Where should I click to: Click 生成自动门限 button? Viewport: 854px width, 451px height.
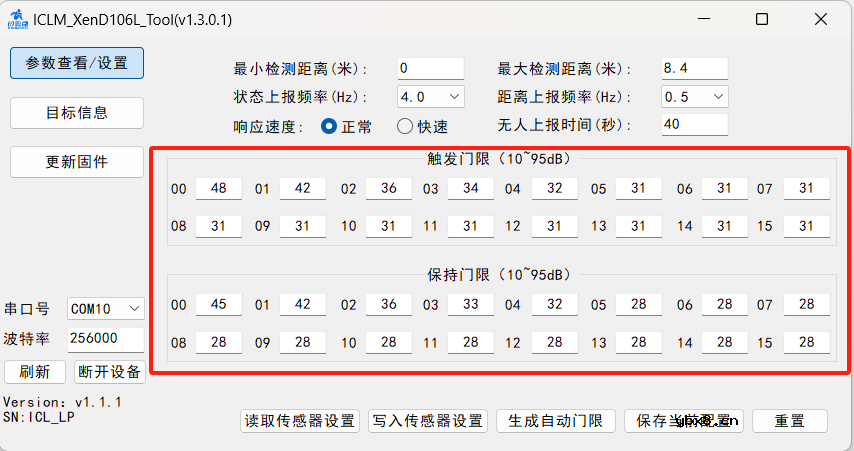pos(556,421)
